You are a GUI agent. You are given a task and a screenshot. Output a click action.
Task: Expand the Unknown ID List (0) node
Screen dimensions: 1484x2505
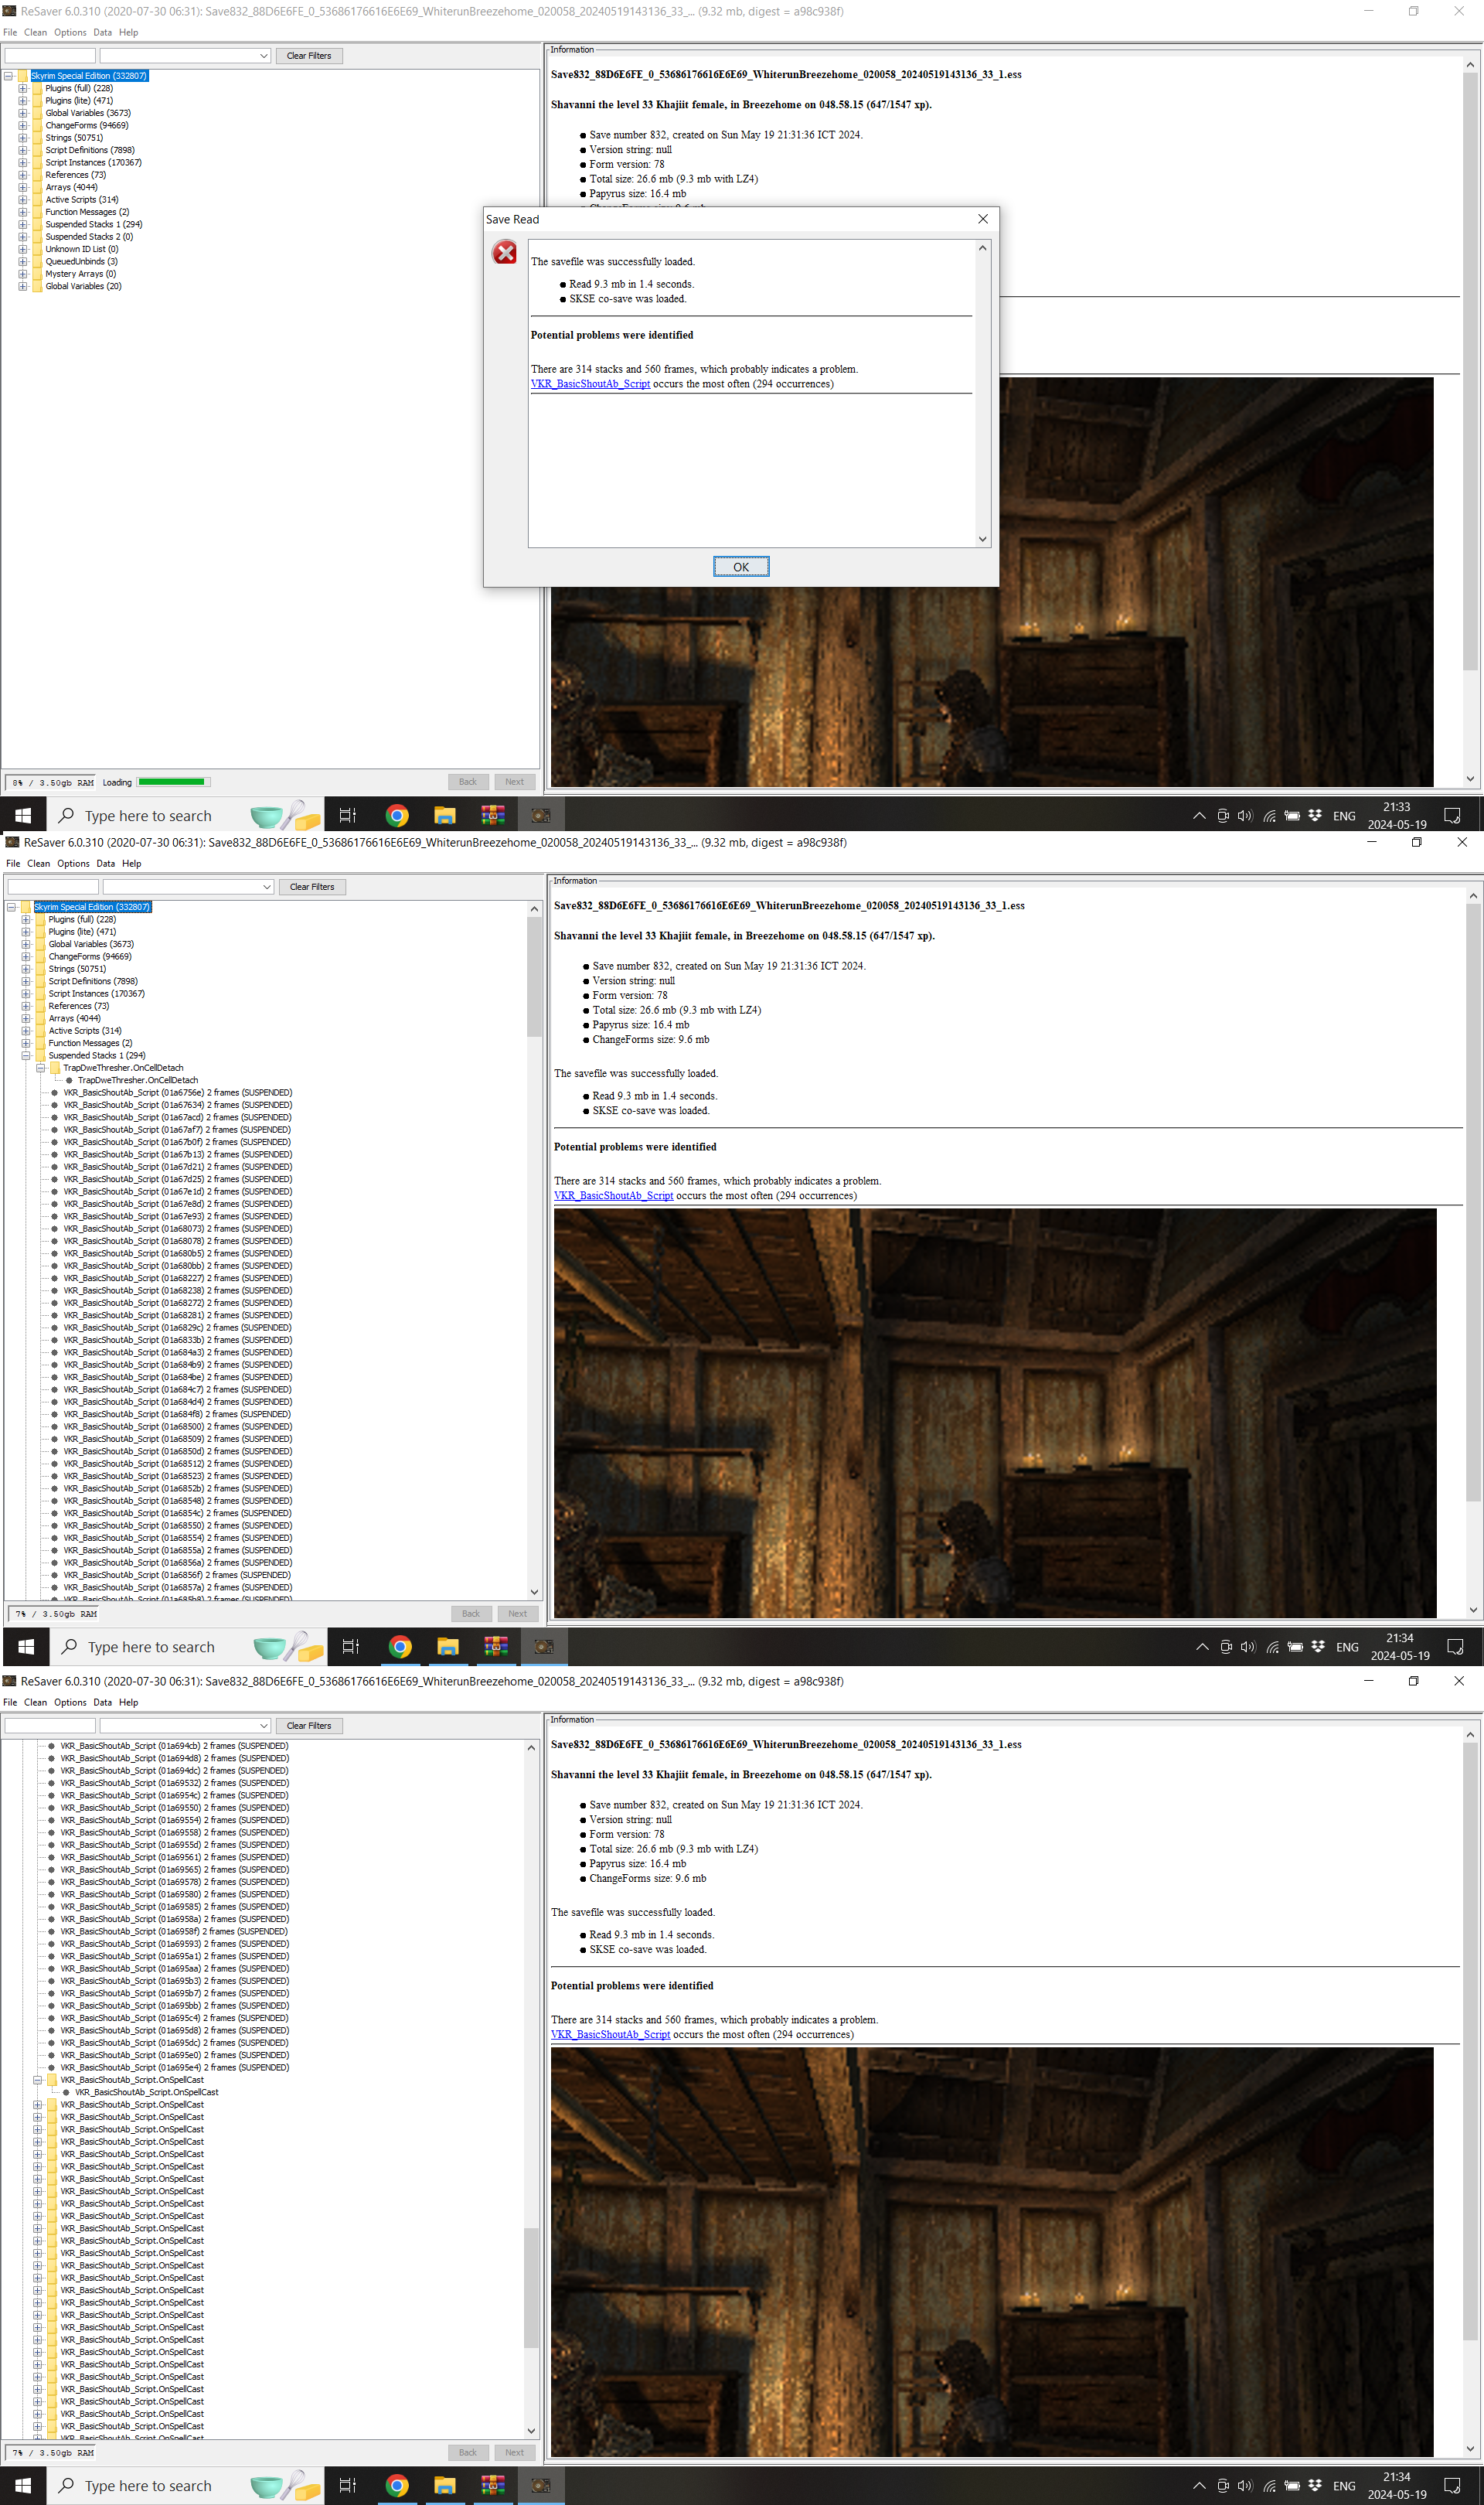[x=22, y=249]
